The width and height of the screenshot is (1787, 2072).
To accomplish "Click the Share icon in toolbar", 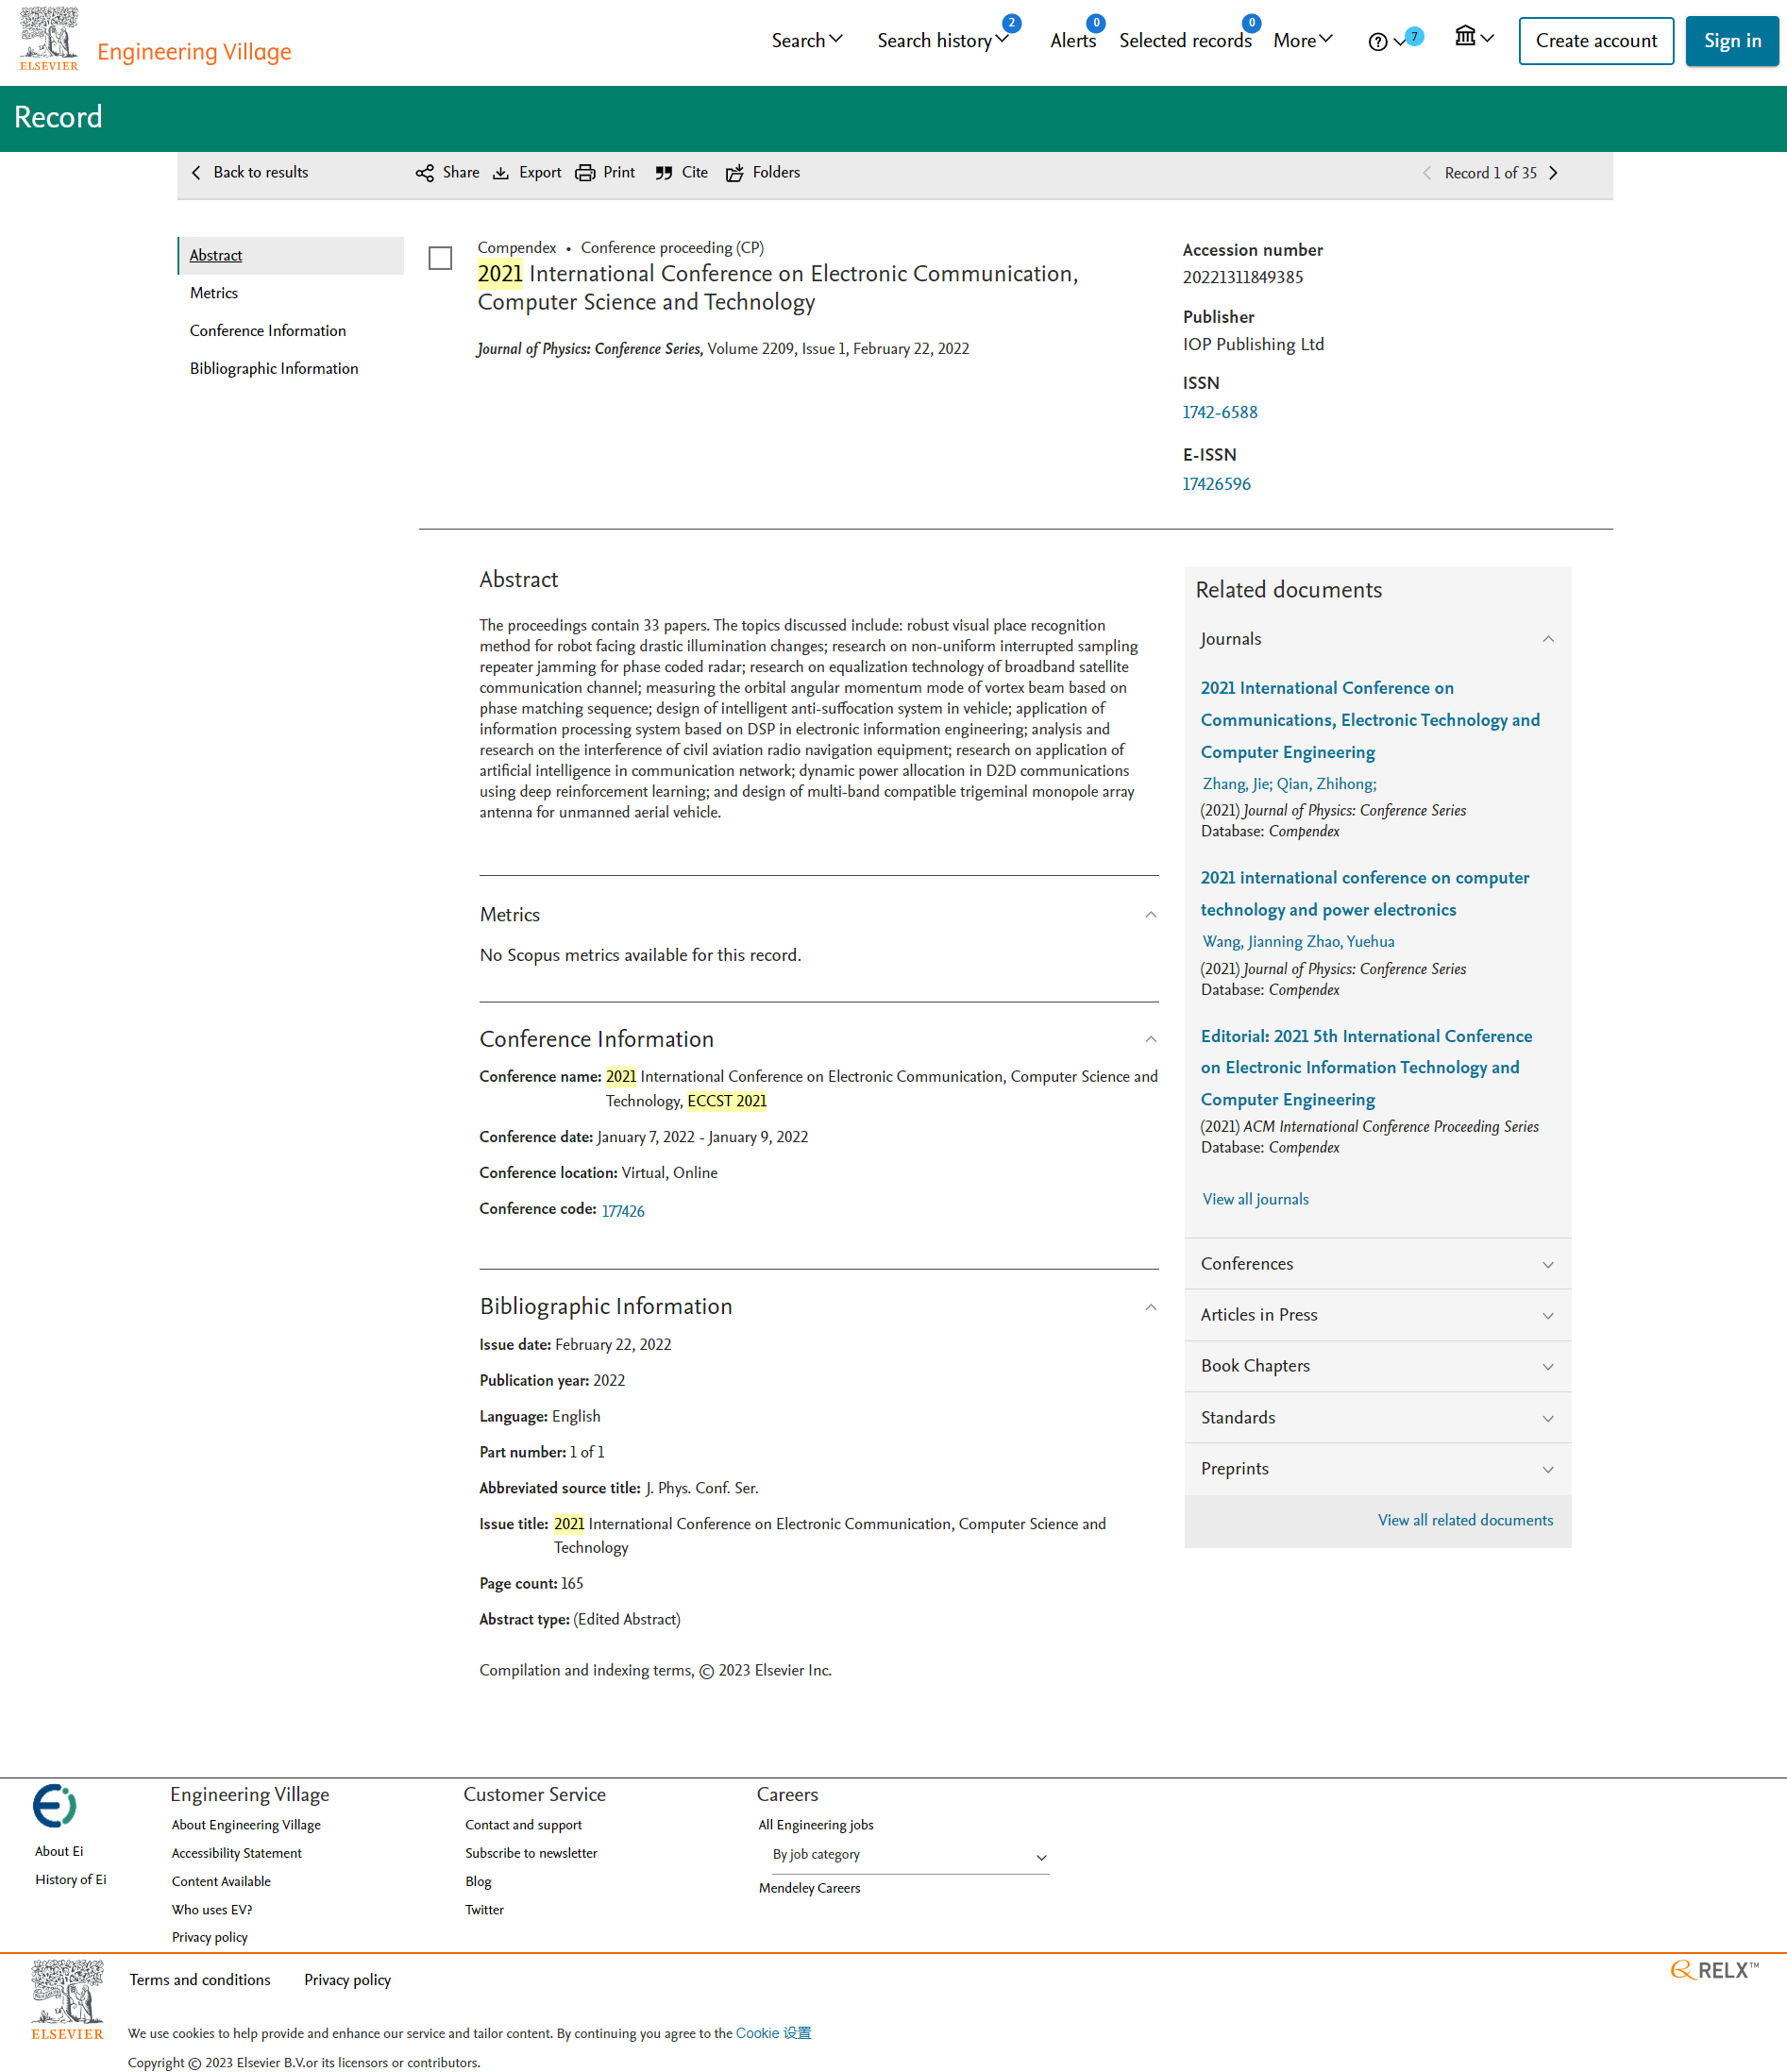I will coord(425,173).
